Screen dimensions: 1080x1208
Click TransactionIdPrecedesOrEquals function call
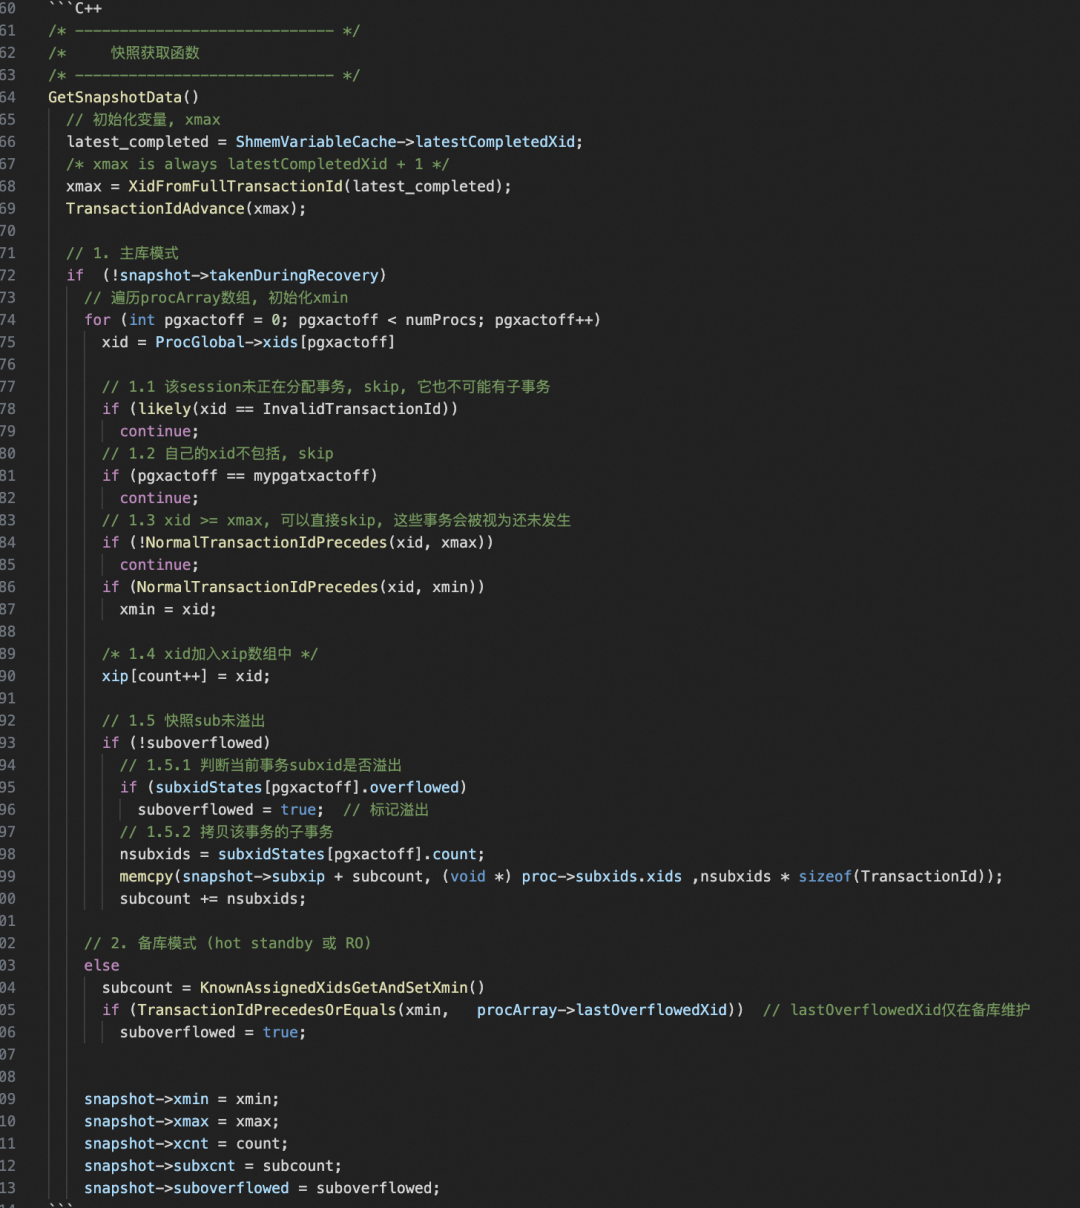point(267,1010)
